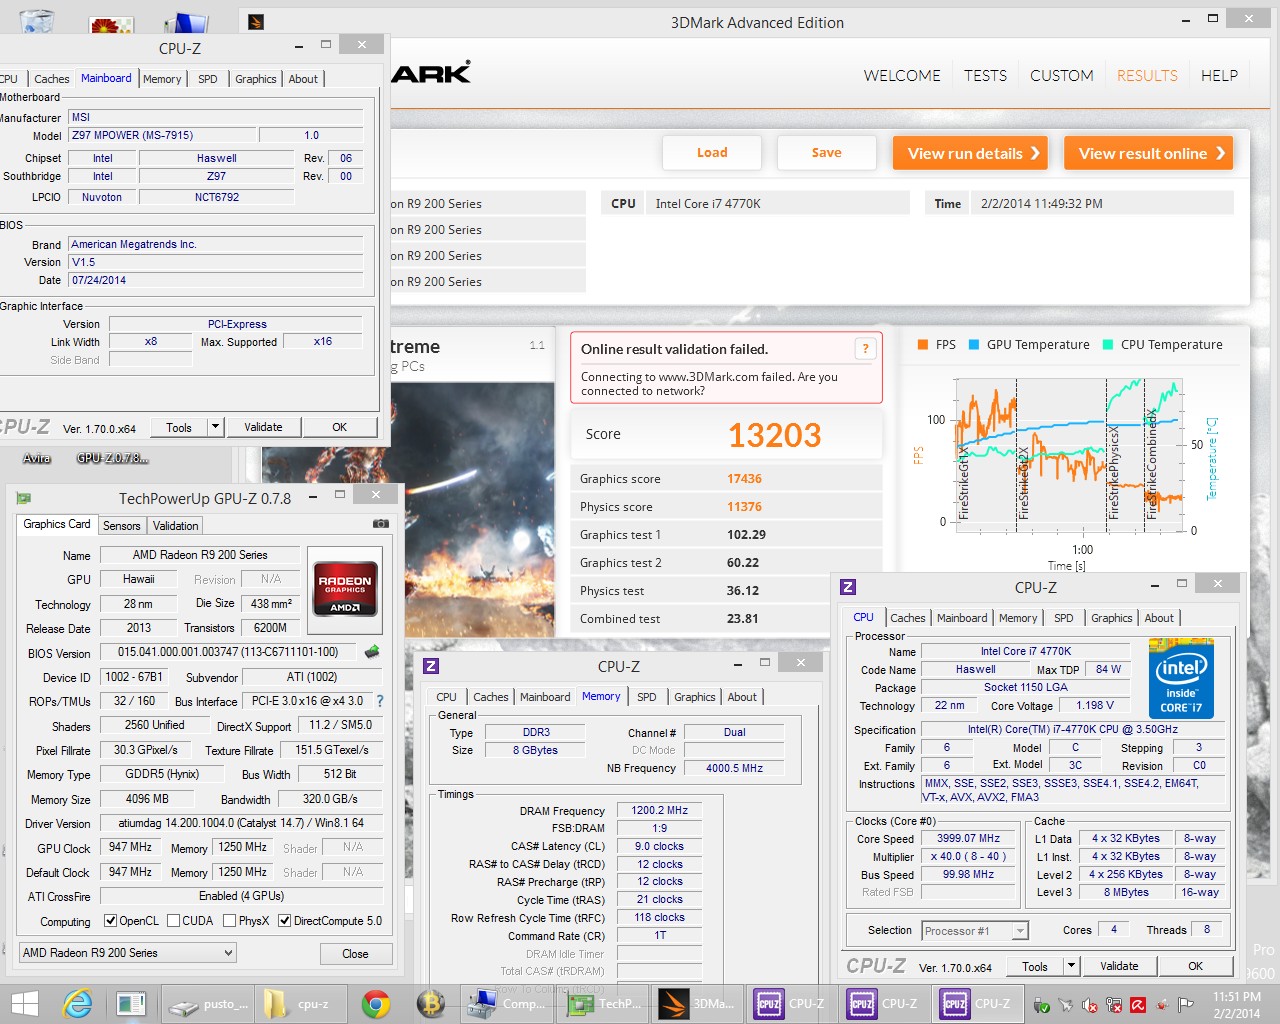Viewport: 1280px width, 1024px height.
Task: Launch Internet Explorer from the taskbar
Action: coord(76,1004)
